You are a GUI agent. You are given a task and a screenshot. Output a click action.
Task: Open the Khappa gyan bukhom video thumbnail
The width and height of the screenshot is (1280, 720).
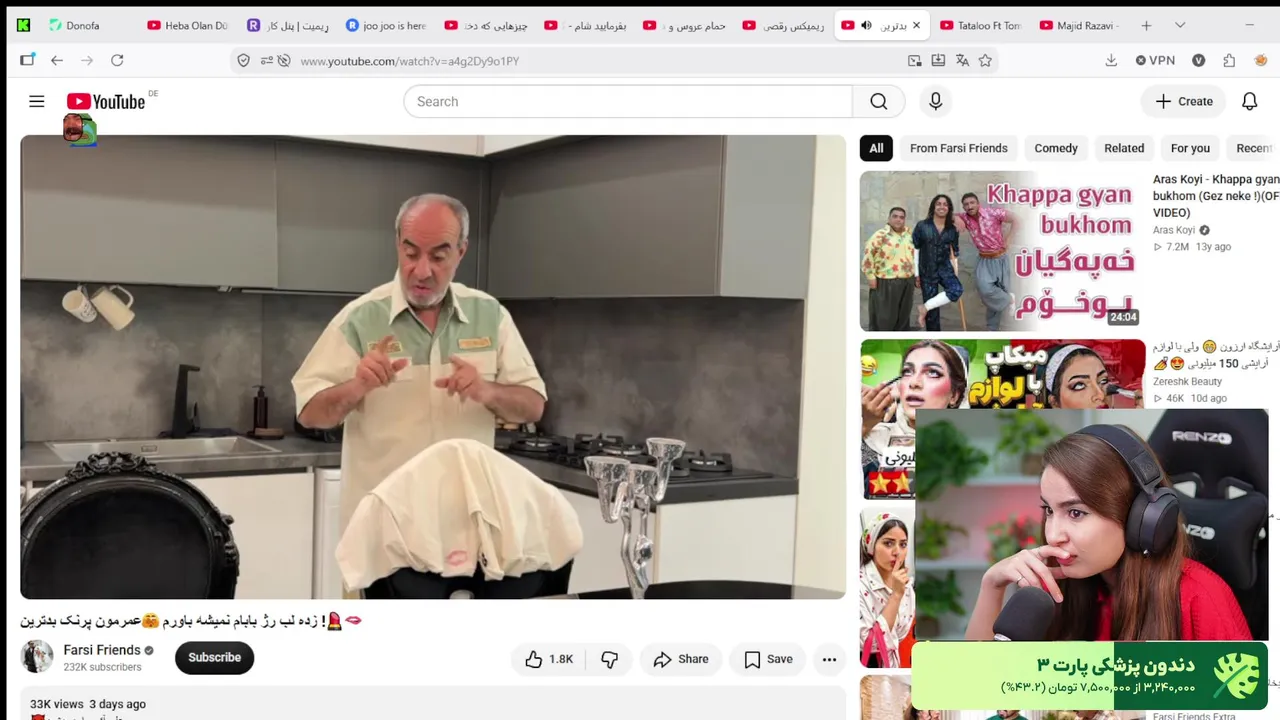pyautogui.click(x=1001, y=251)
